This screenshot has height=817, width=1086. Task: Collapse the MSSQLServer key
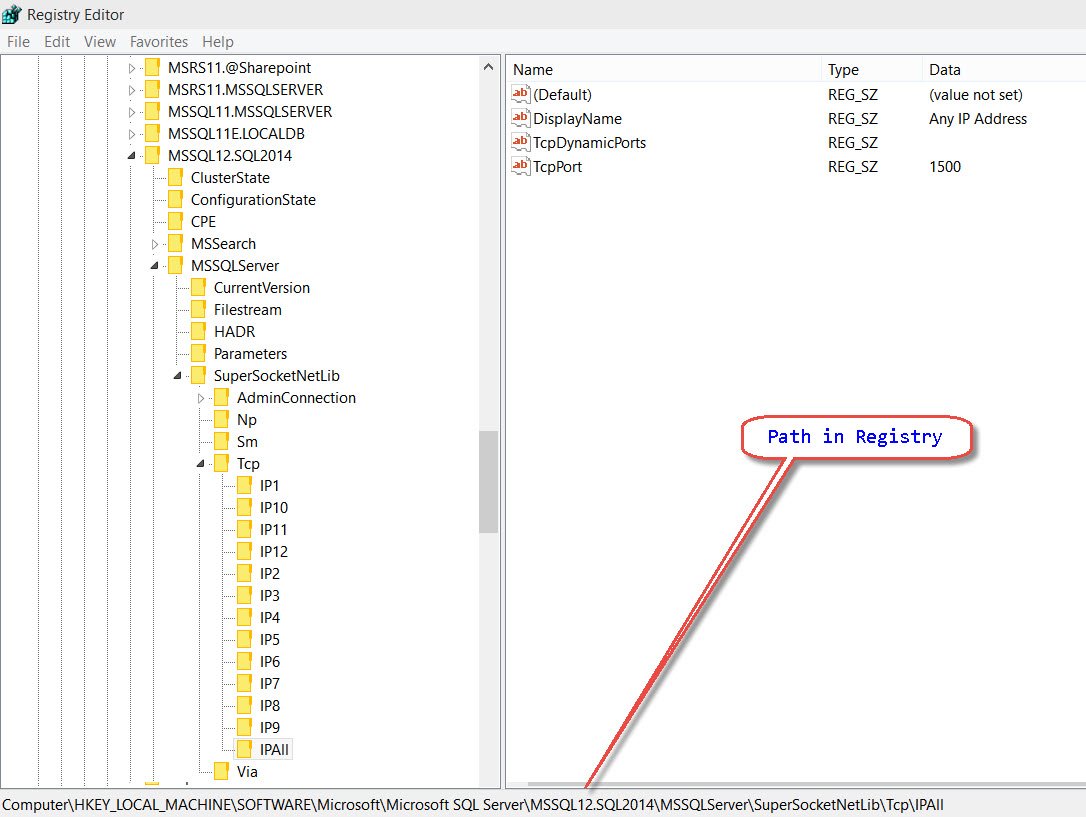pyautogui.click(x=154, y=266)
